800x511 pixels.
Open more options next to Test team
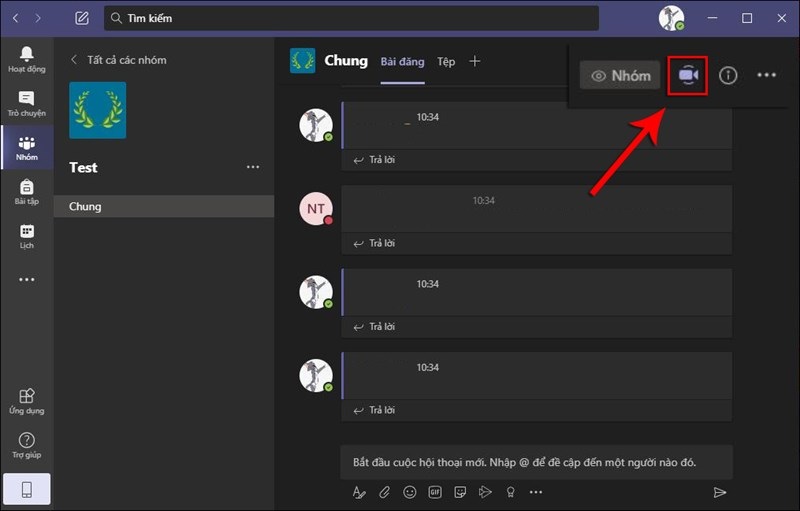(x=253, y=167)
